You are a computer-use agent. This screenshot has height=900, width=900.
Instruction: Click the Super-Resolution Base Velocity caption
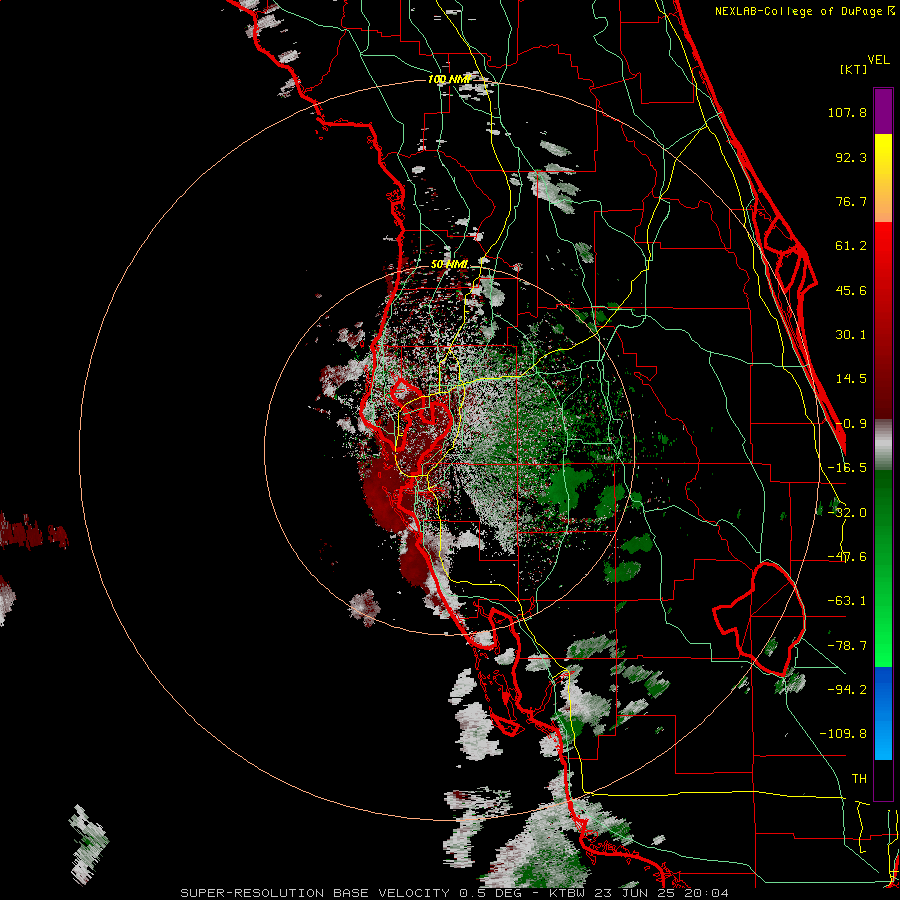pos(455,893)
